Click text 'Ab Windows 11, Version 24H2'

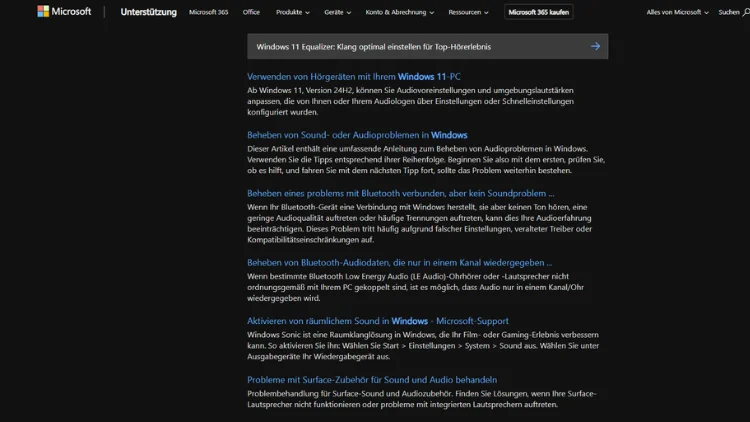(300, 90)
